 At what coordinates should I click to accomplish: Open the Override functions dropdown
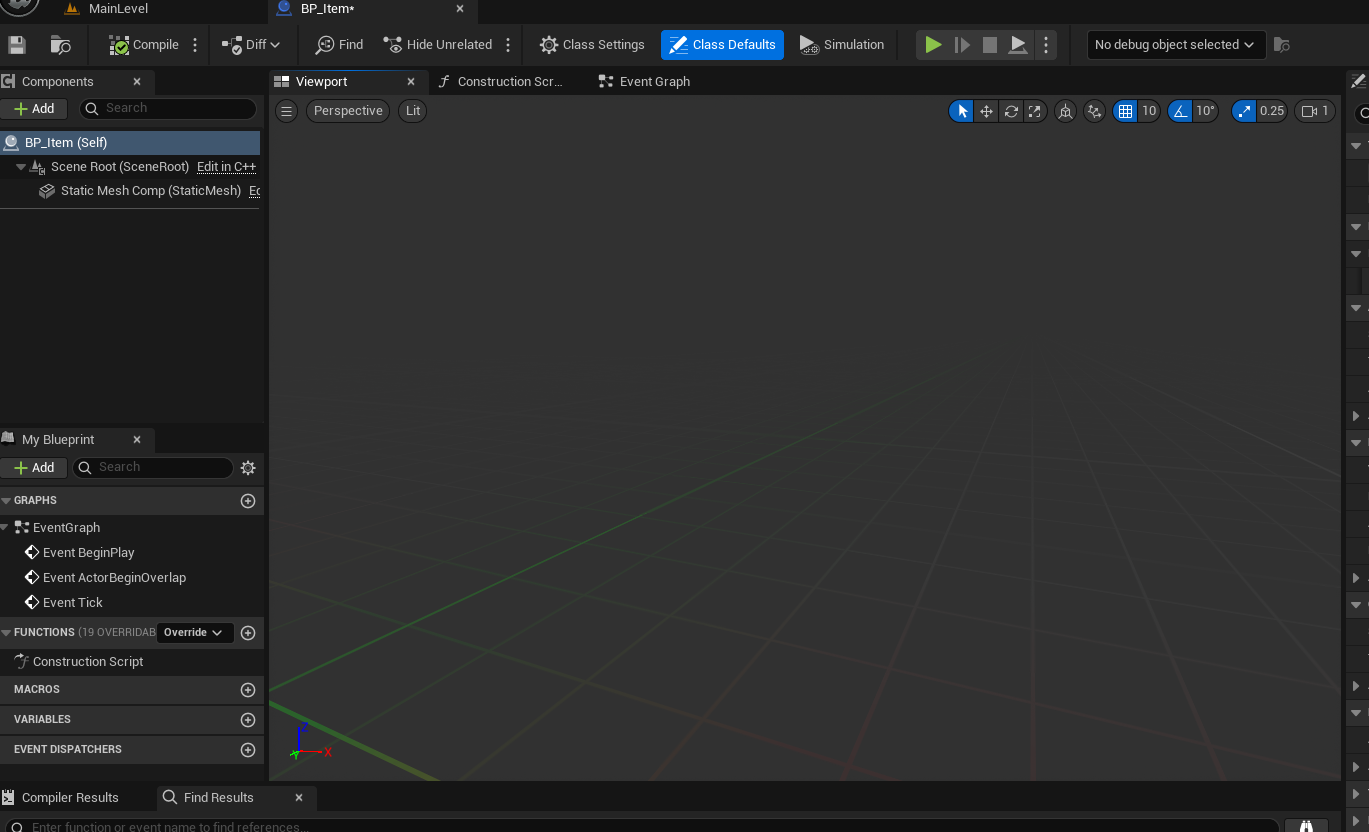(194, 632)
